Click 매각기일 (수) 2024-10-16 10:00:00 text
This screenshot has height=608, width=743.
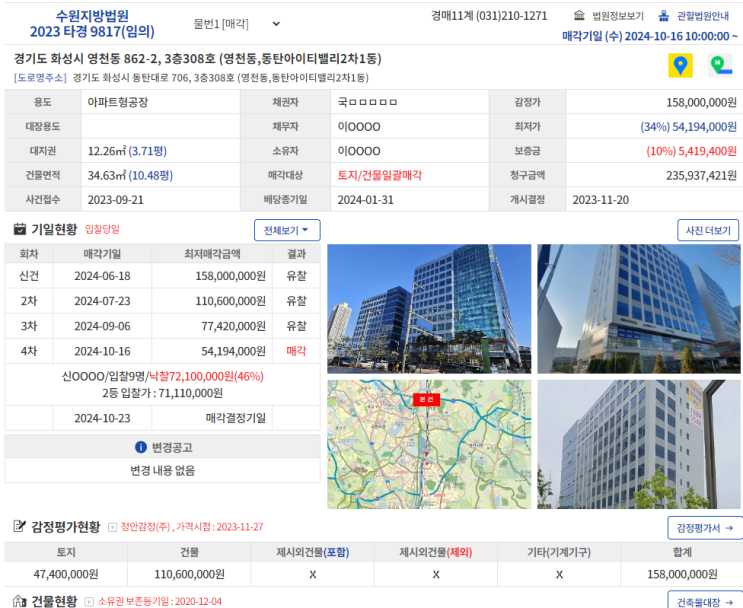(x=650, y=36)
